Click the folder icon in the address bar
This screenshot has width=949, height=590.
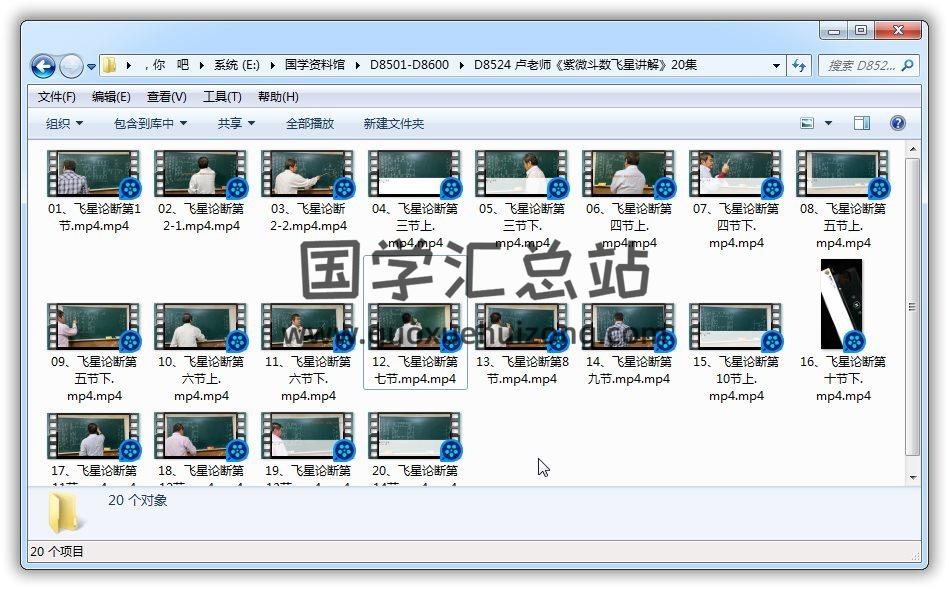click(x=109, y=64)
